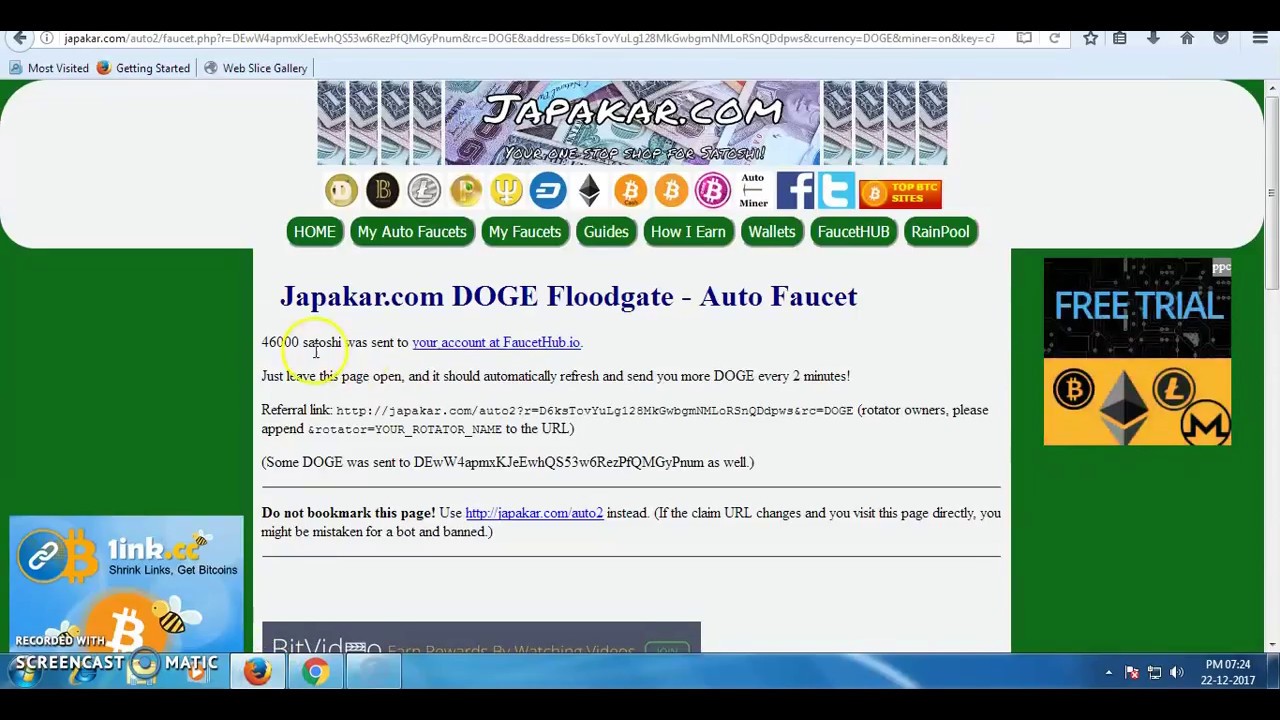Click the browser address bar URL

pyautogui.click(x=530, y=38)
